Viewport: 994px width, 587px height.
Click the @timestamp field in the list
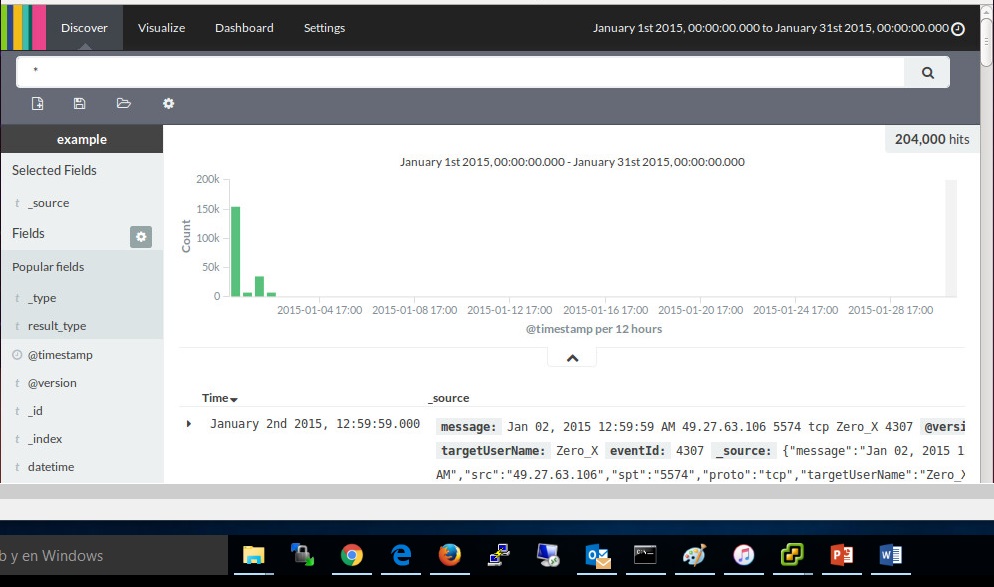[x=60, y=355]
